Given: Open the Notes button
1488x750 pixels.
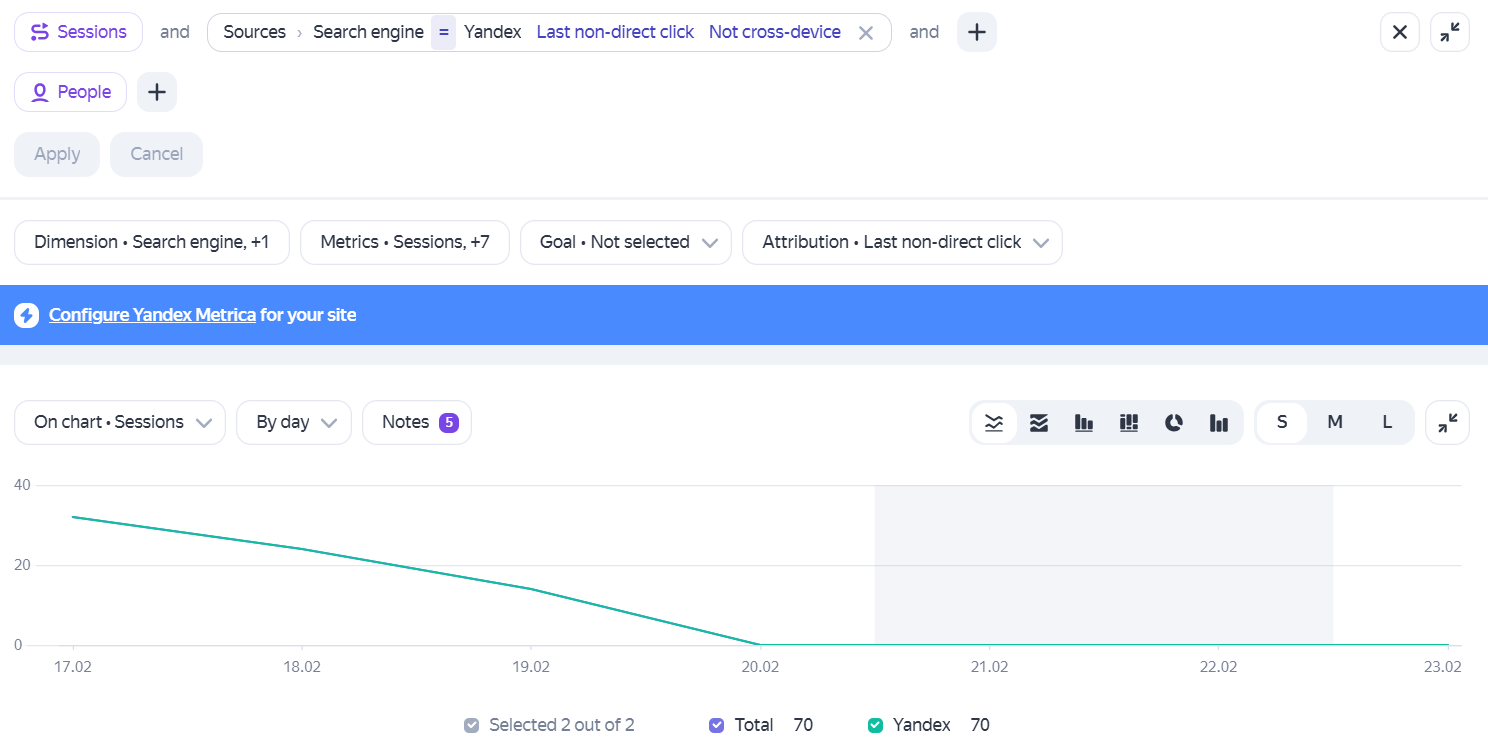Looking at the screenshot, I should (417, 422).
